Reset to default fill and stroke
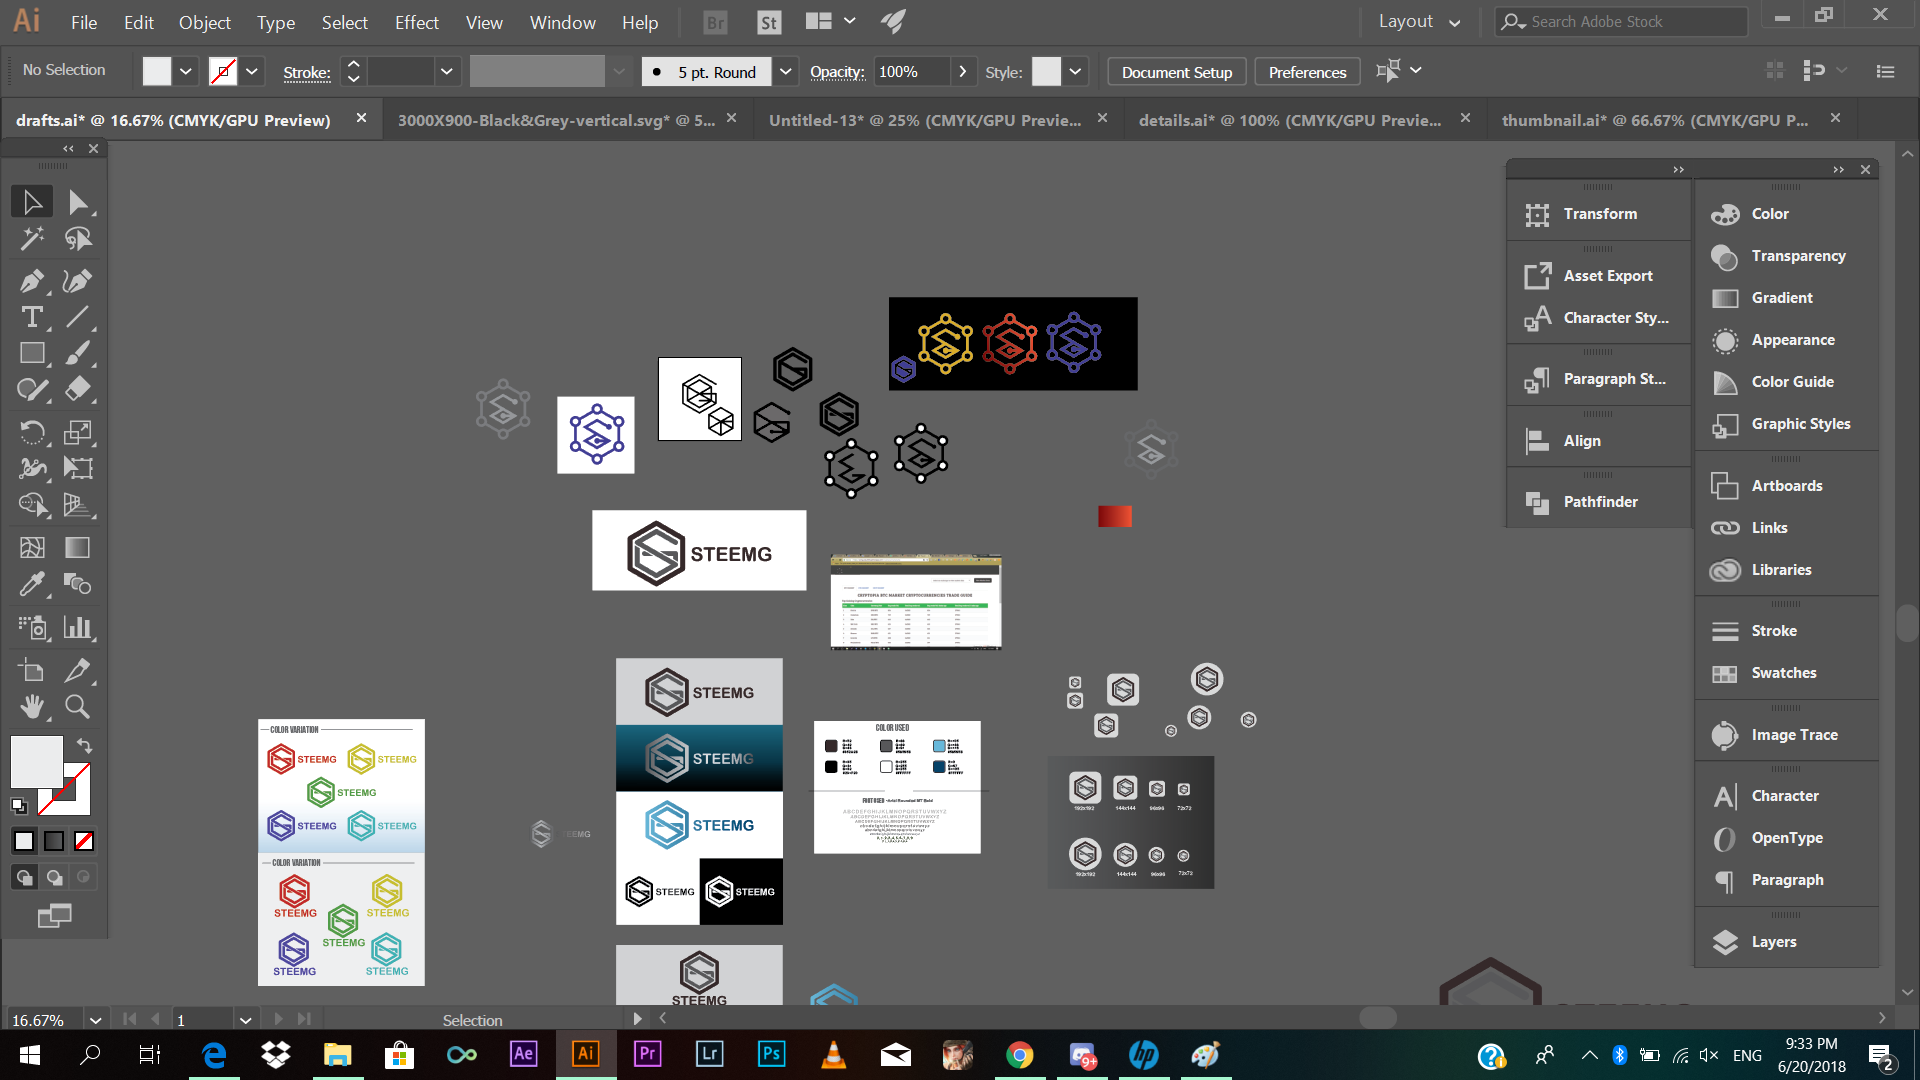 pyautogui.click(x=19, y=805)
